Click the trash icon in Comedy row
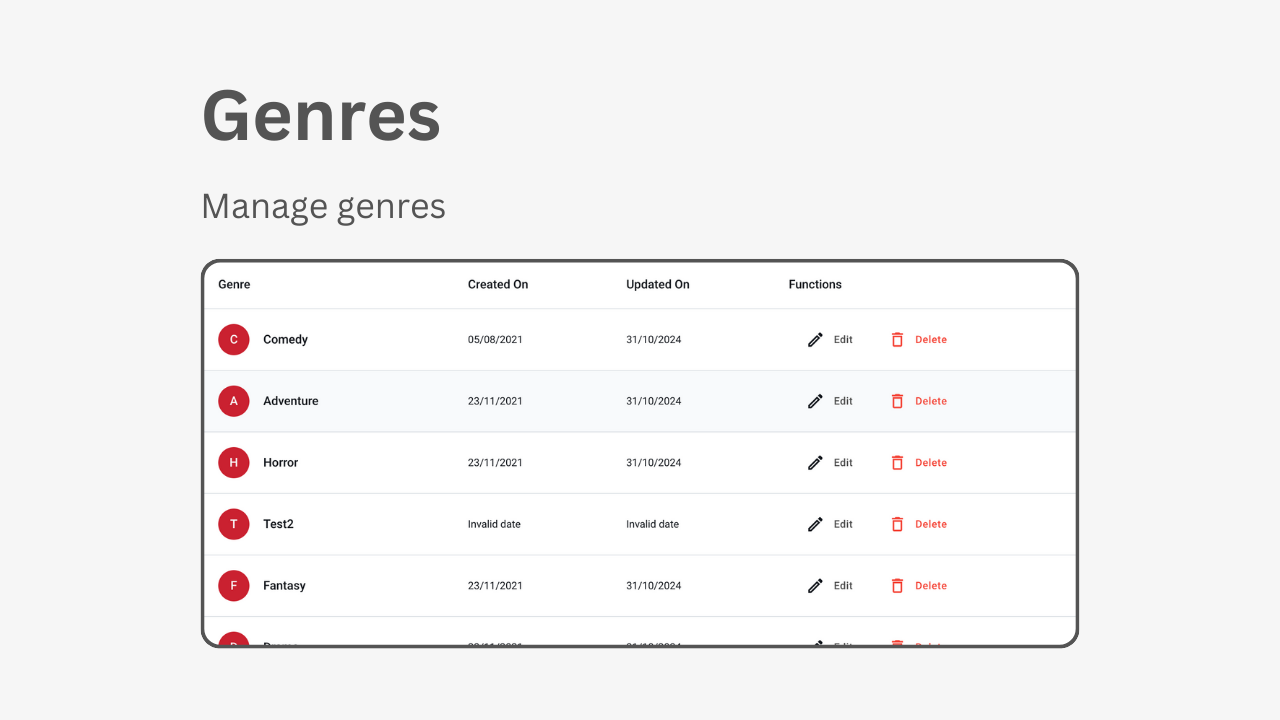1280x720 pixels. pos(897,340)
